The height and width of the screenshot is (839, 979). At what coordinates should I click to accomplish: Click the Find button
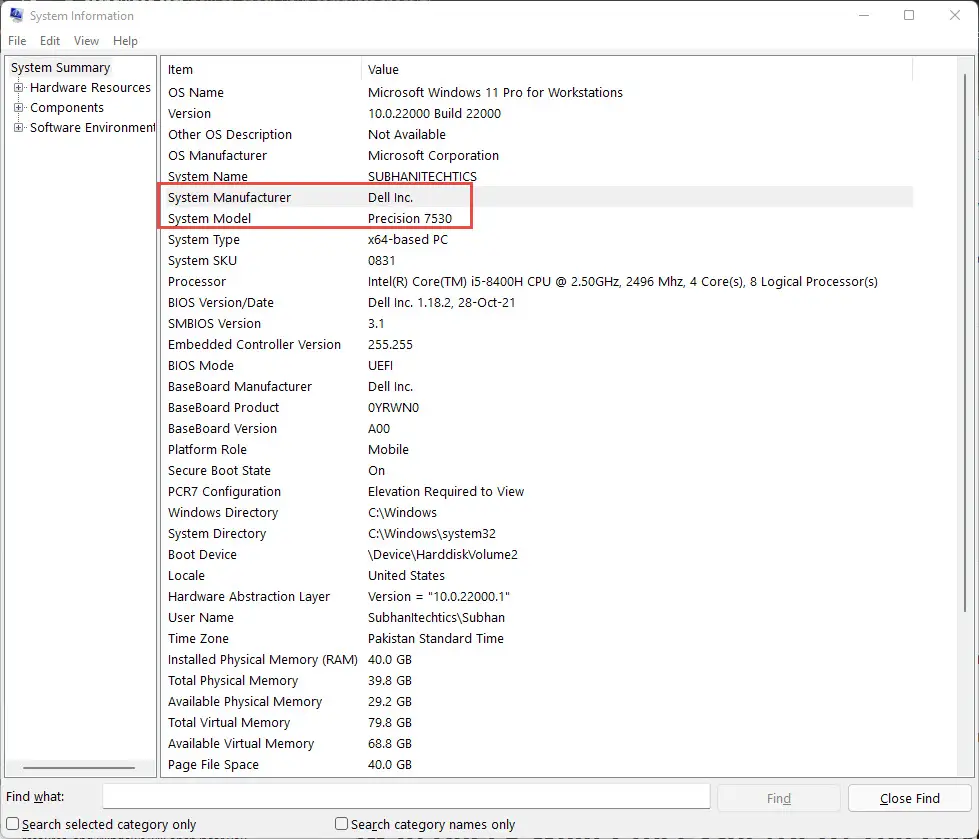pyautogui.click(x=779, y=798)
